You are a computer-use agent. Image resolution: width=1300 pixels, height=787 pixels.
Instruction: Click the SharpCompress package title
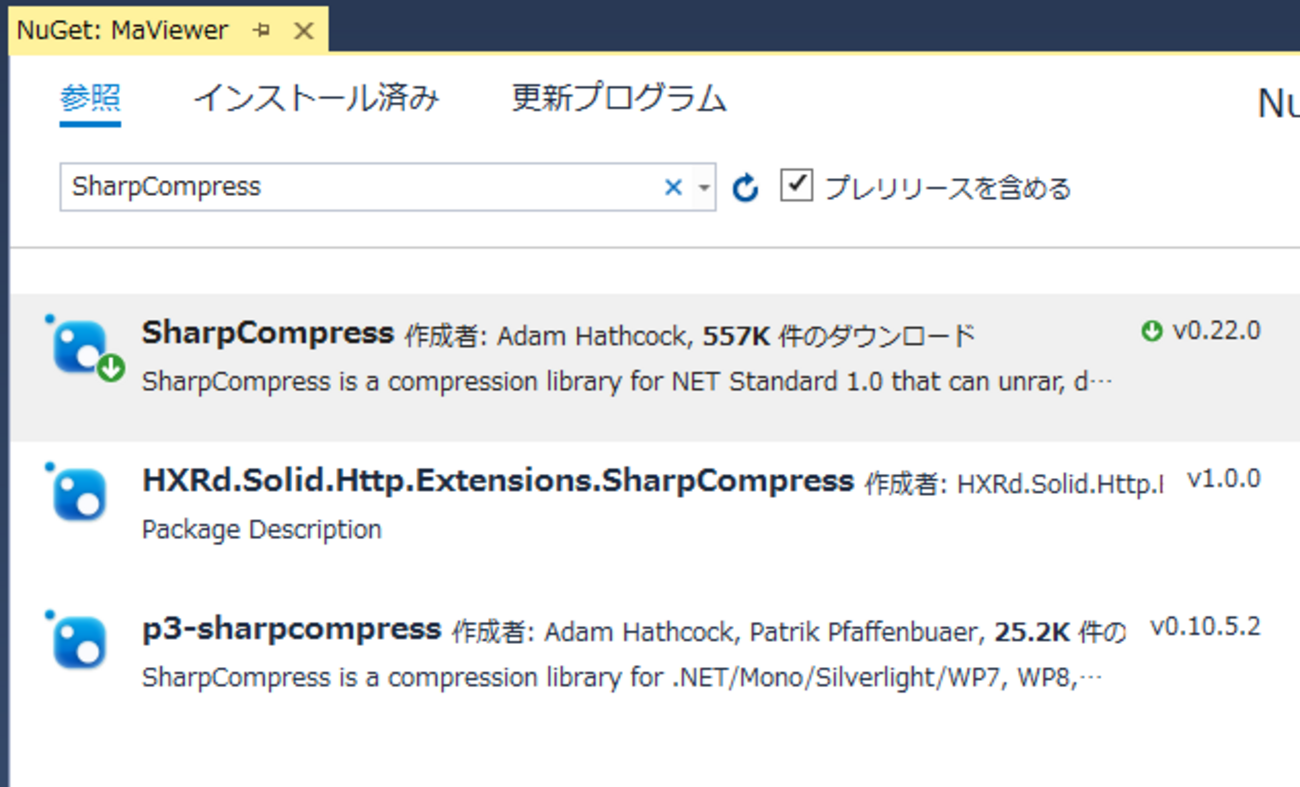tap(268, 333)
